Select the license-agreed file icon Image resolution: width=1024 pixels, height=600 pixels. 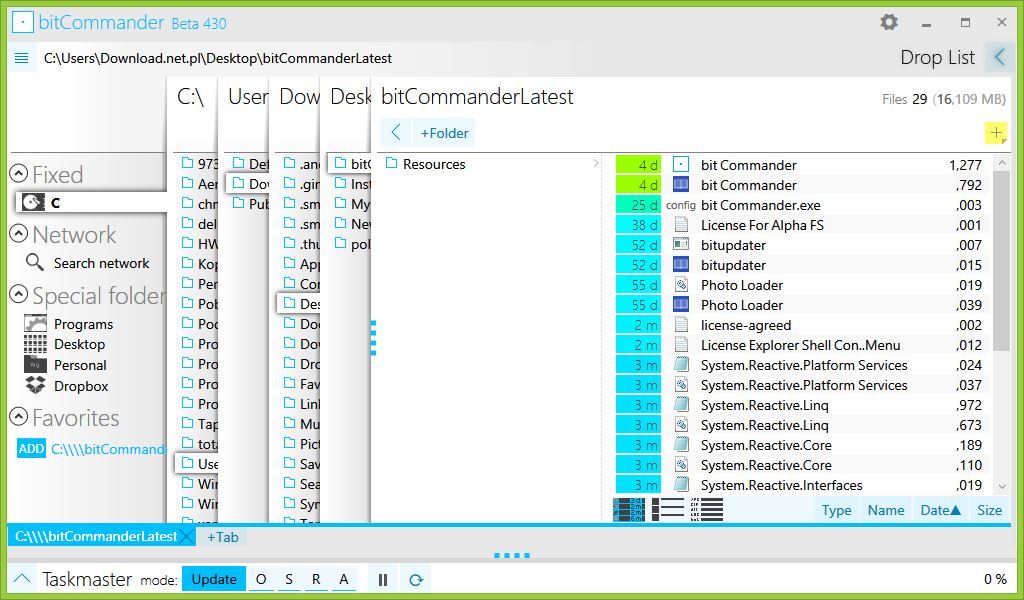[681, 324]
